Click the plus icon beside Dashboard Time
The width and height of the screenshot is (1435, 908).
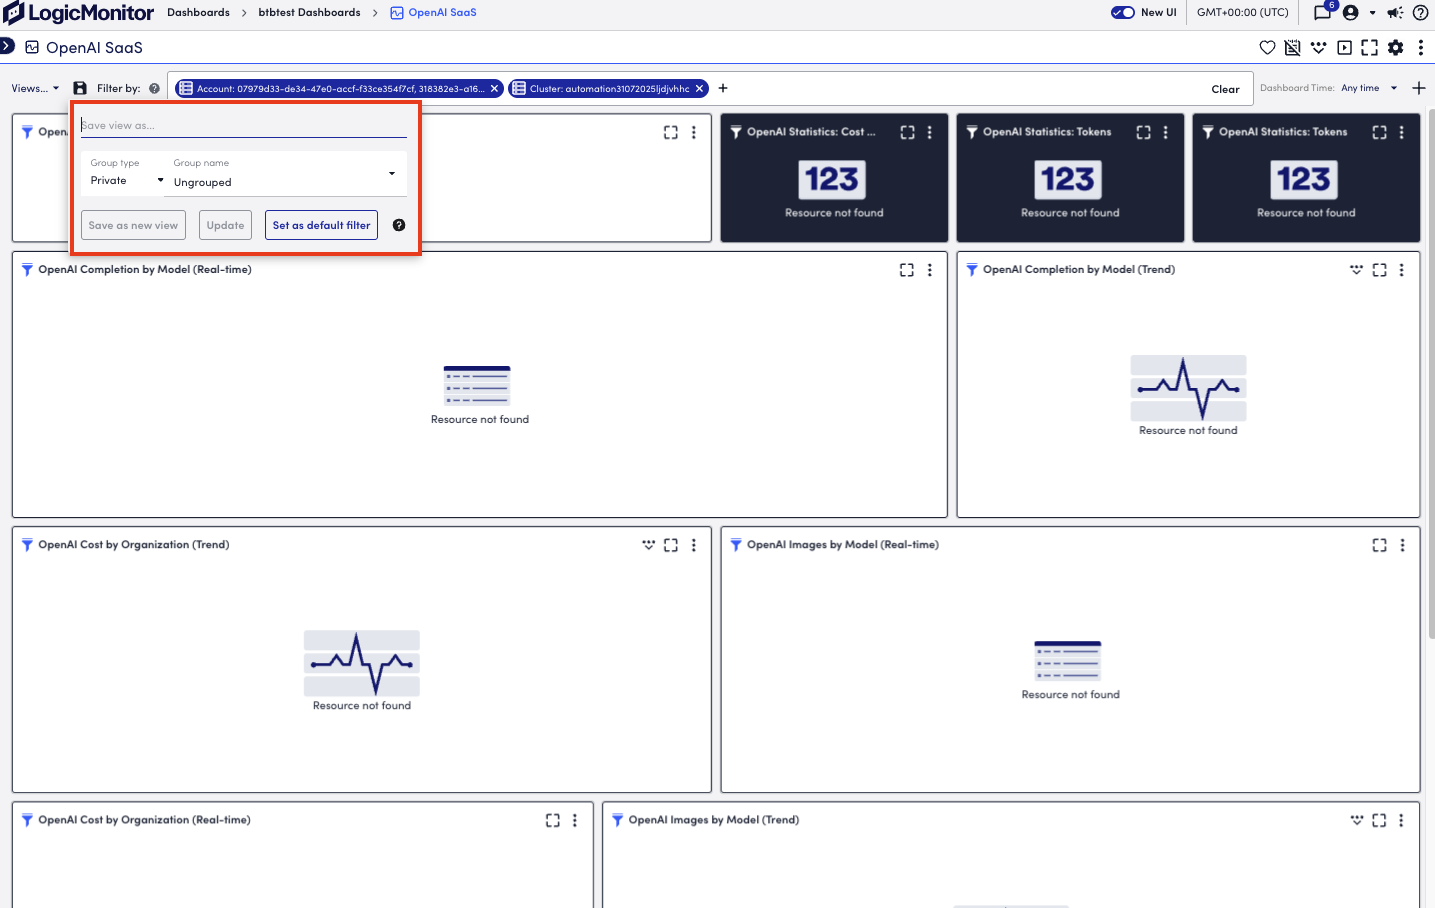1419,88
